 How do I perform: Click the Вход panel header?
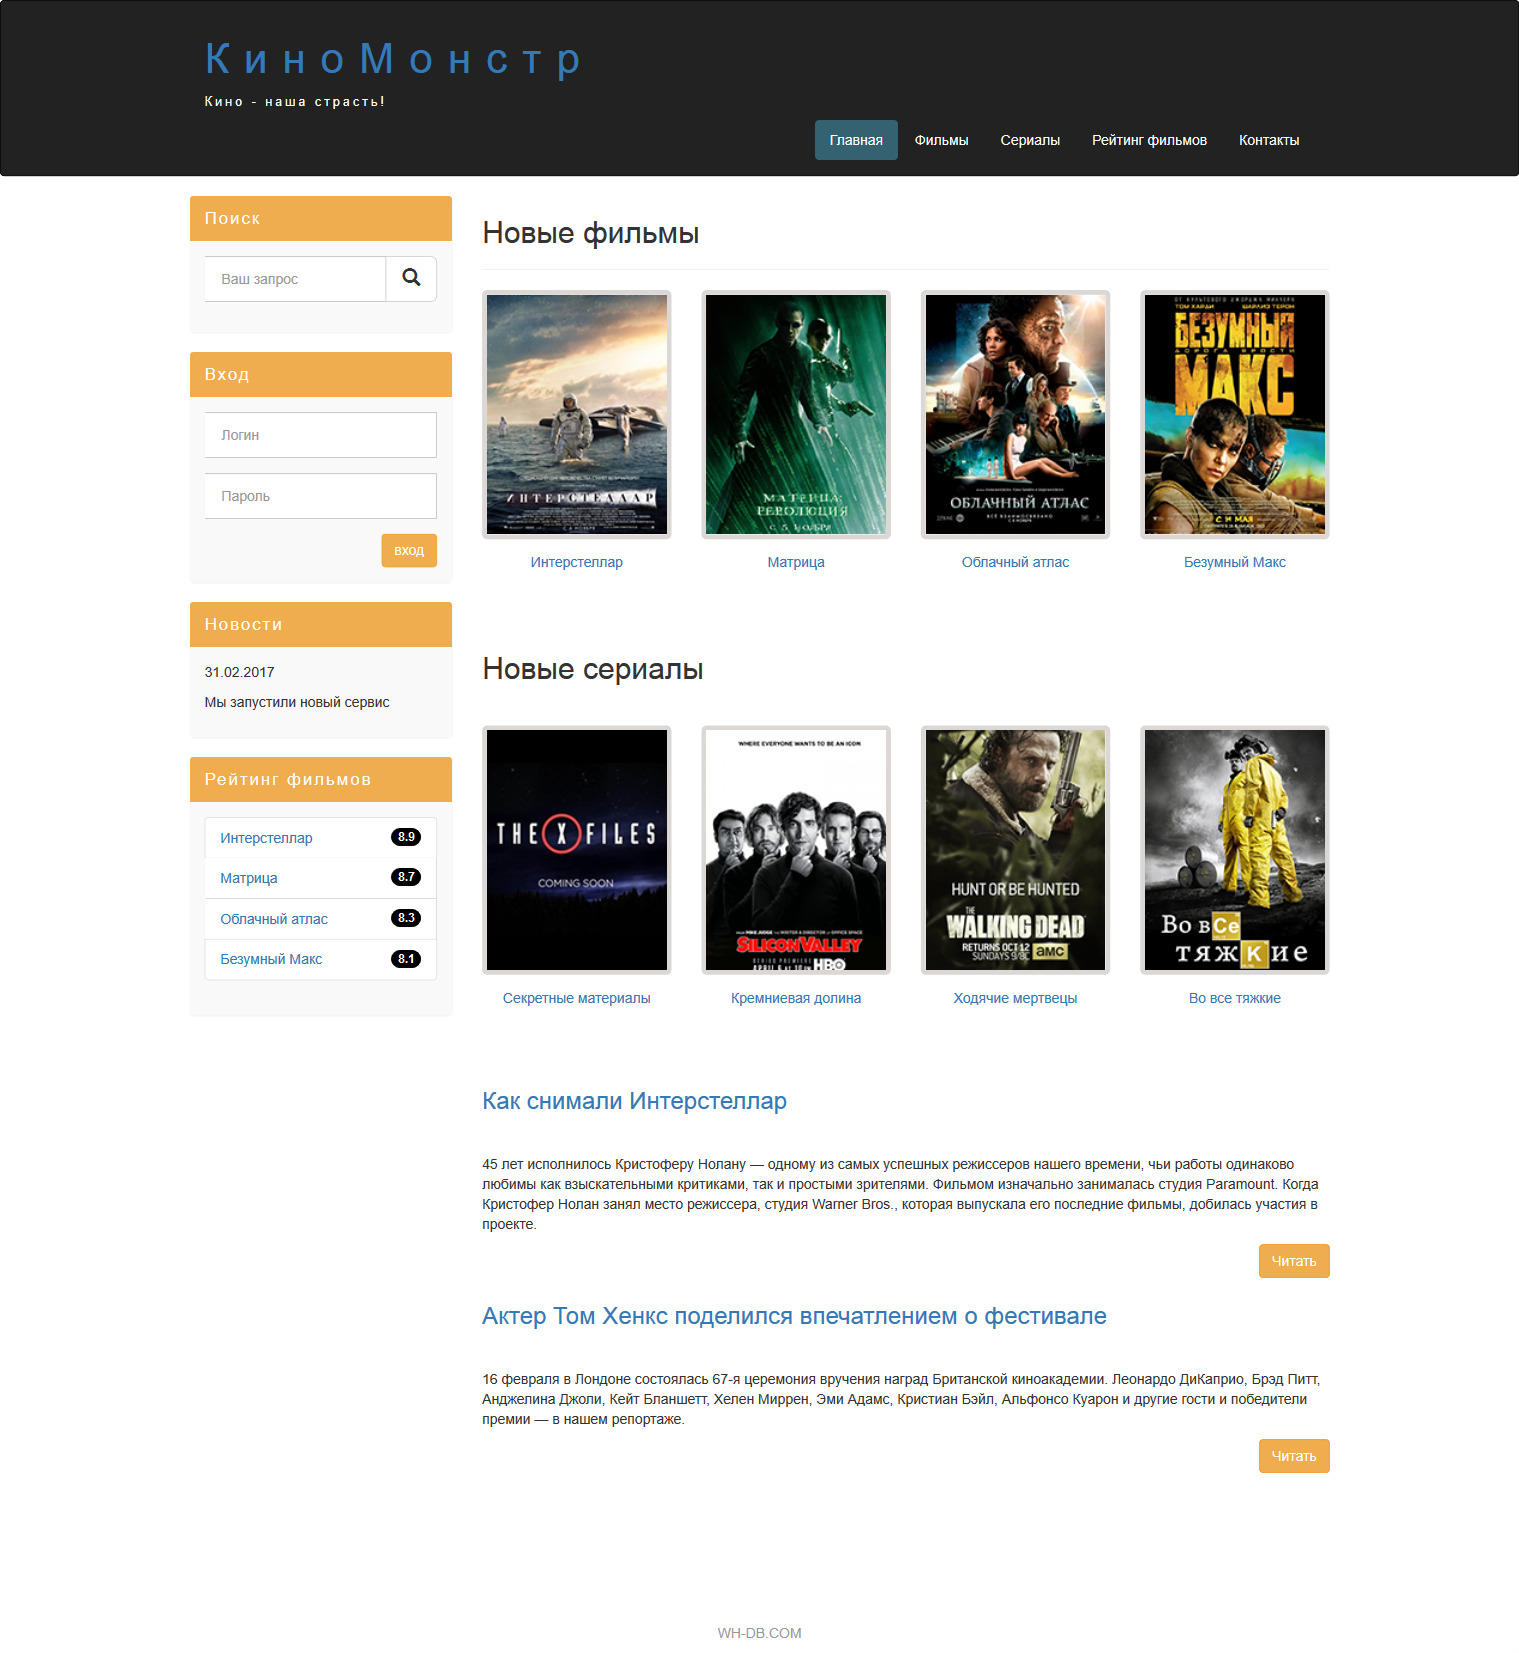[x=321, y=374]
